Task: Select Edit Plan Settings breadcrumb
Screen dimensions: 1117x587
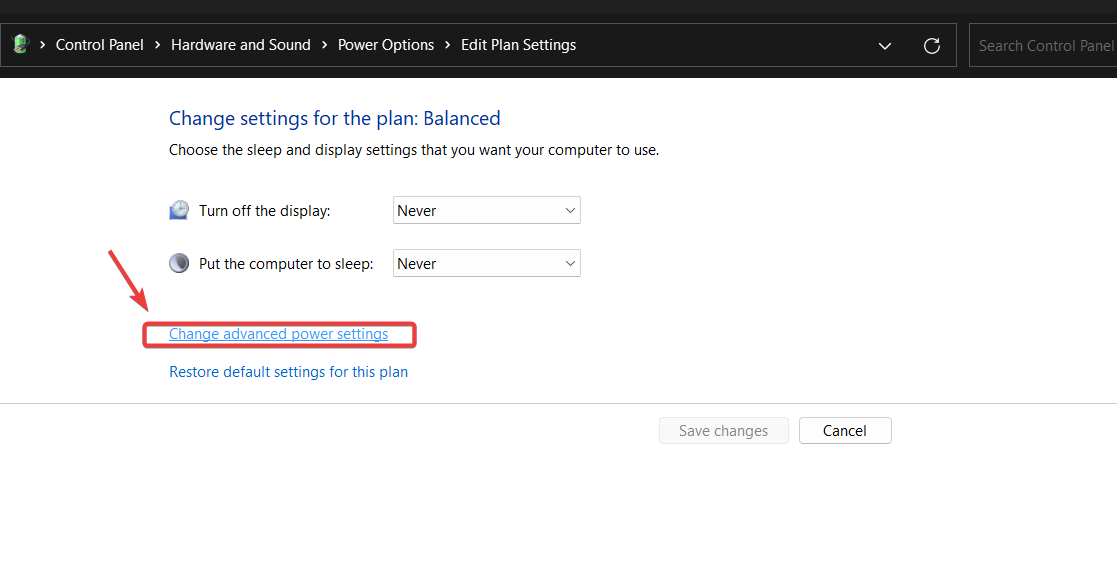Action: [x=518, y=45]
